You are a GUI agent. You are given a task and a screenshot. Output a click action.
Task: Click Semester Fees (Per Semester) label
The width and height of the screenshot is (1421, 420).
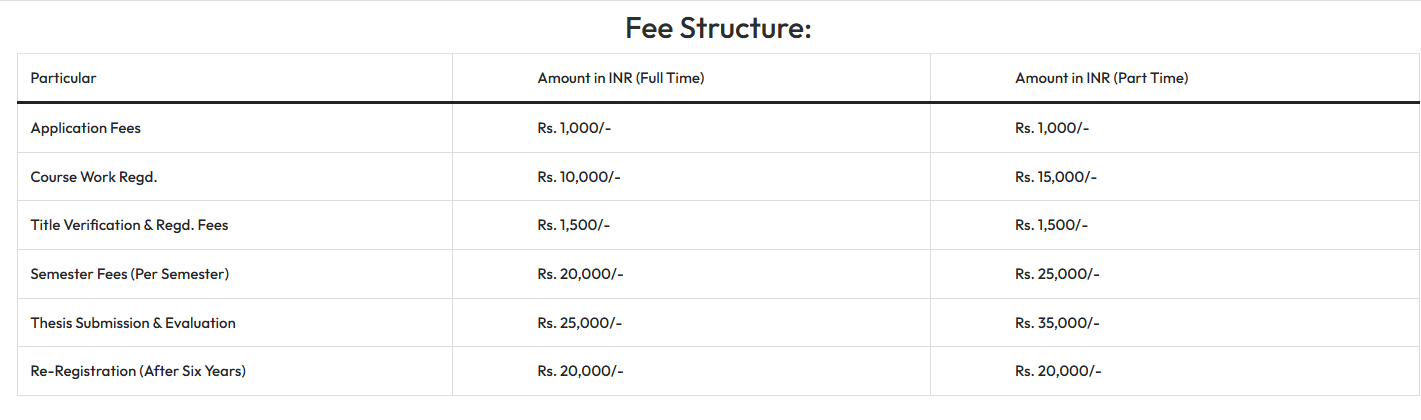click(x=130, y=274)
